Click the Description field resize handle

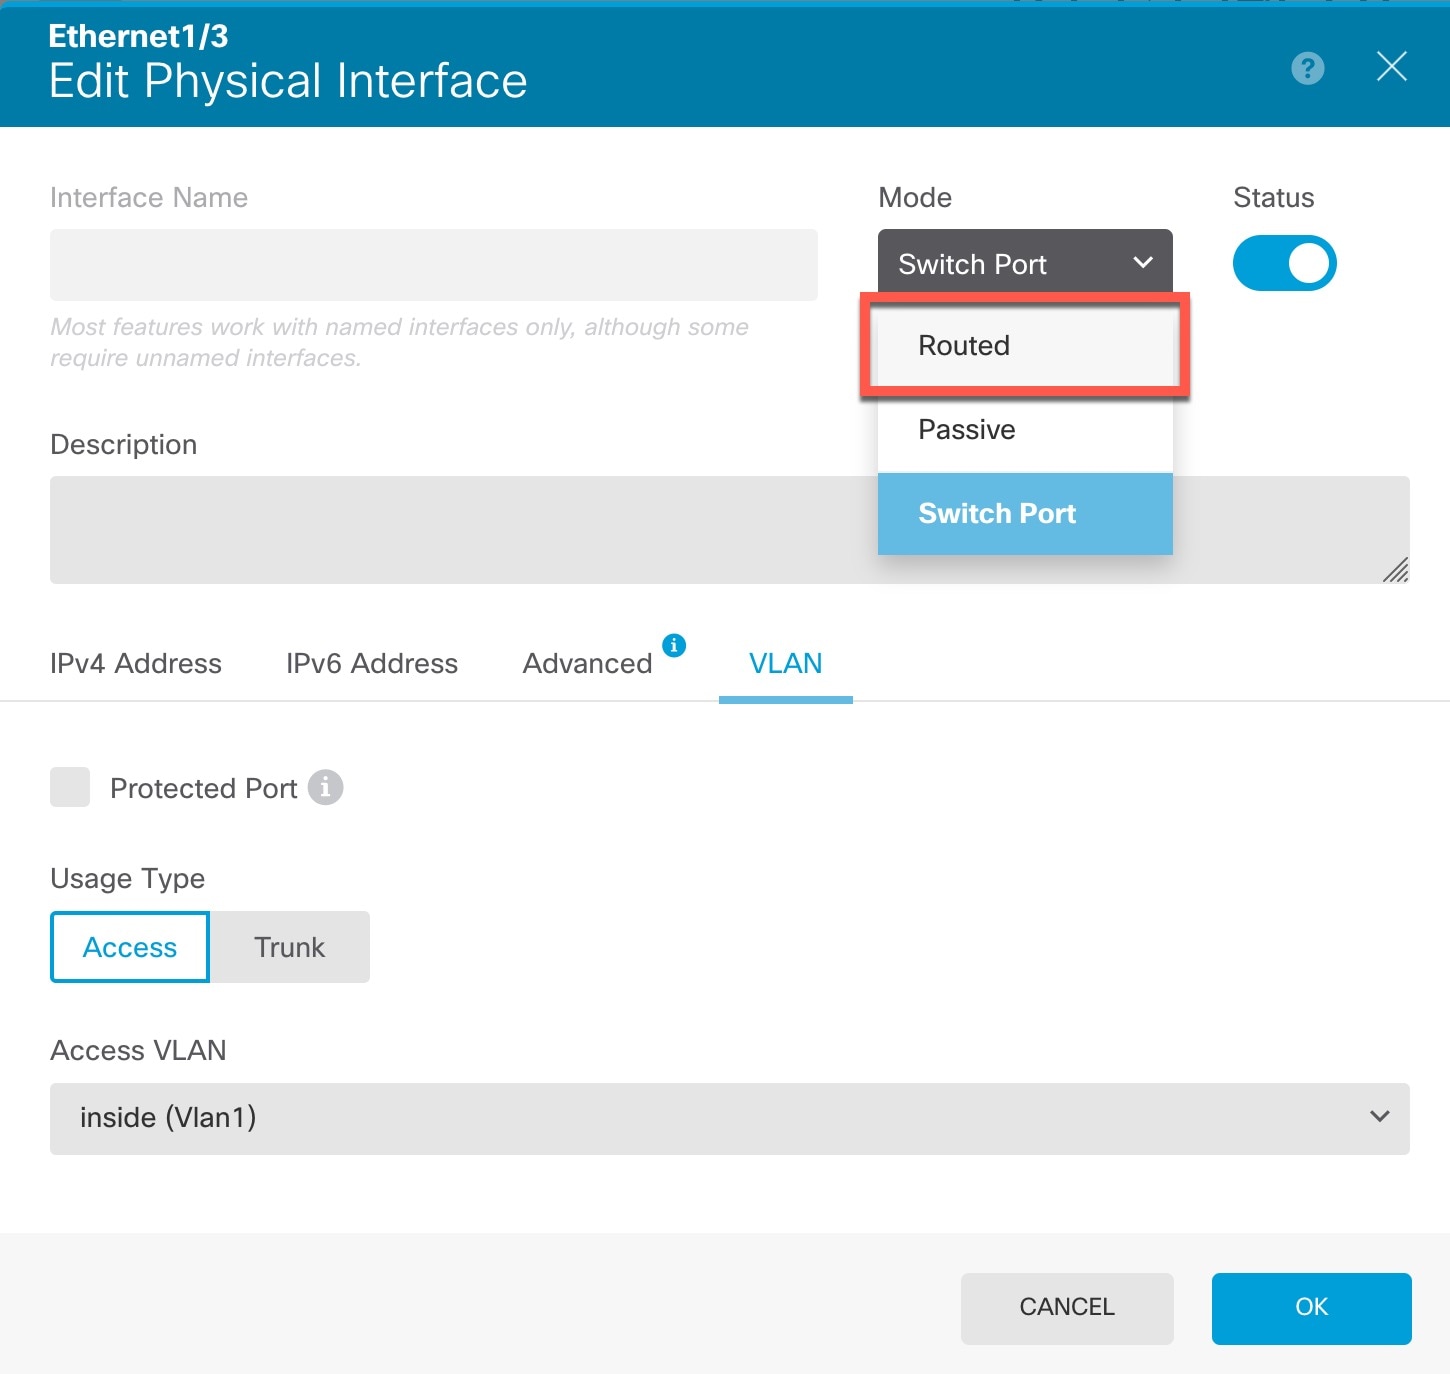(1396, 570)
